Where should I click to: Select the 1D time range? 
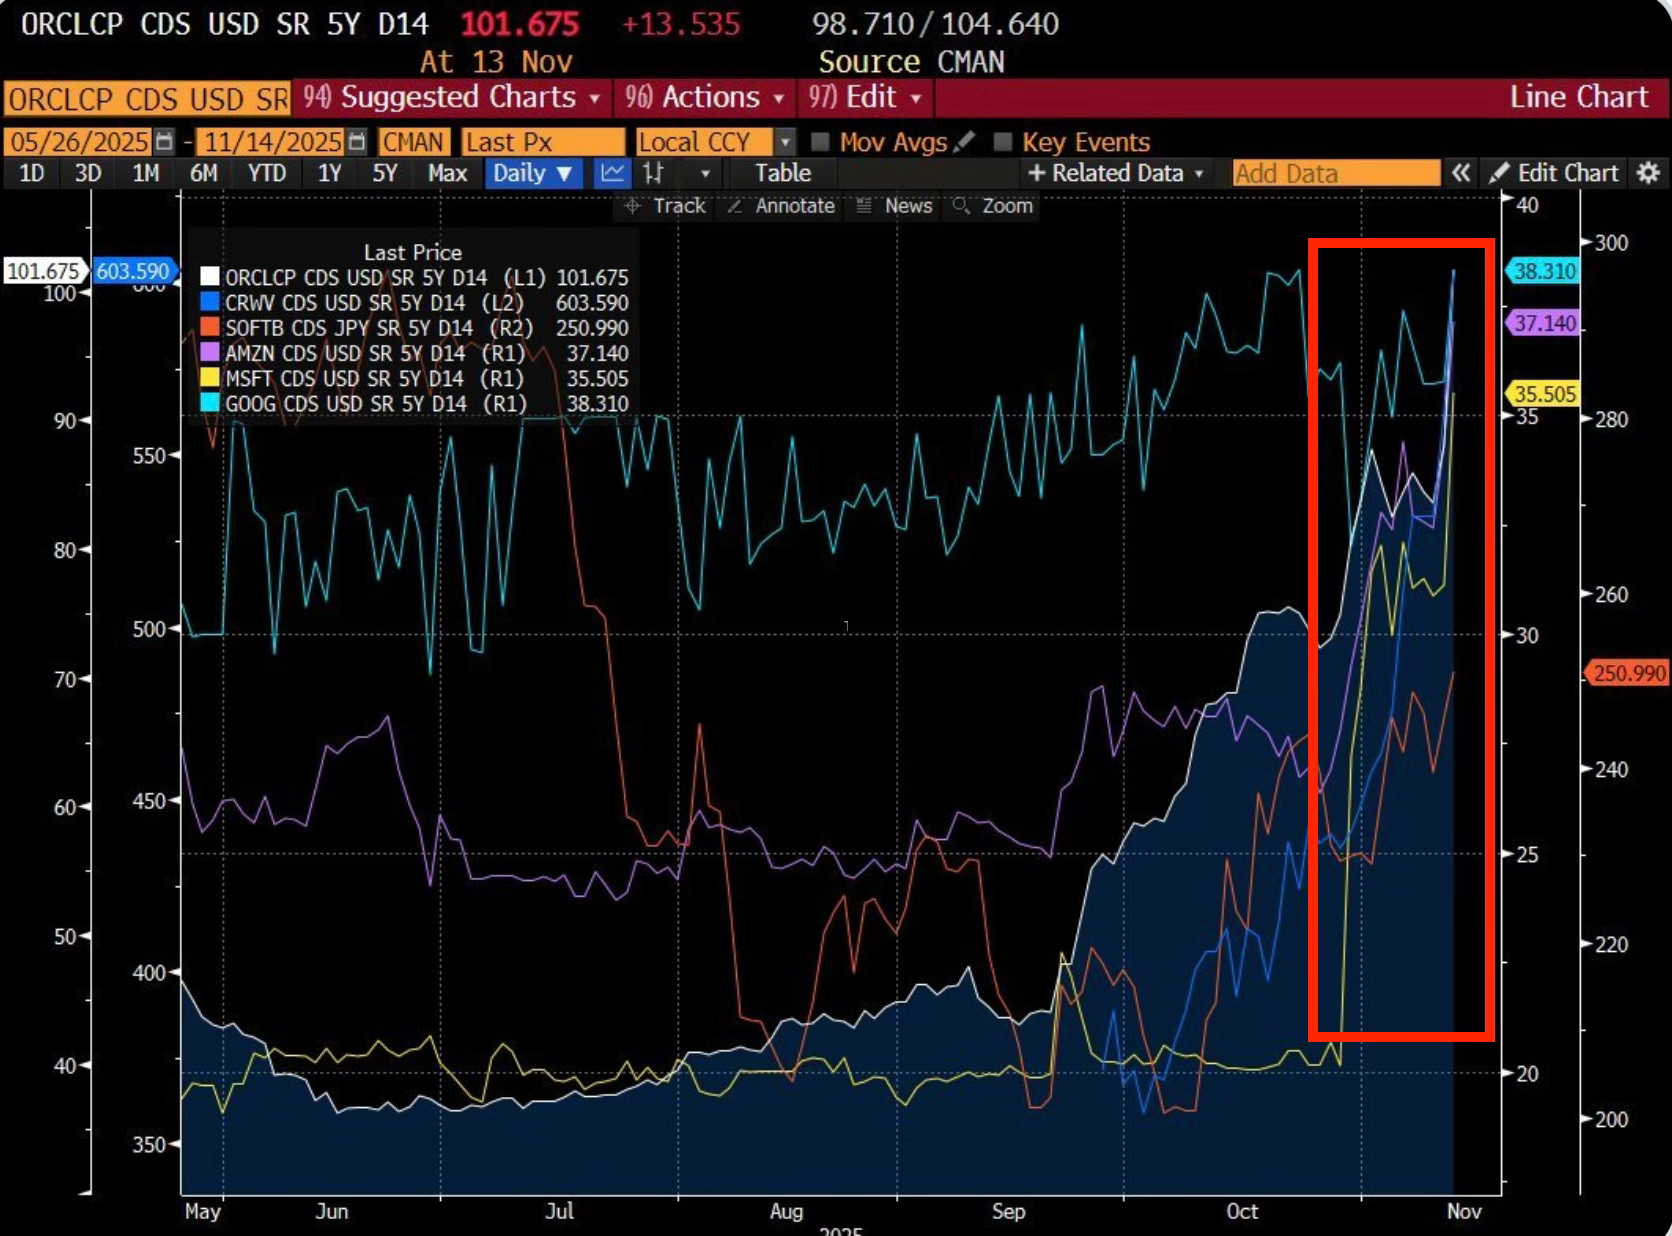click(x=32, y=173)
